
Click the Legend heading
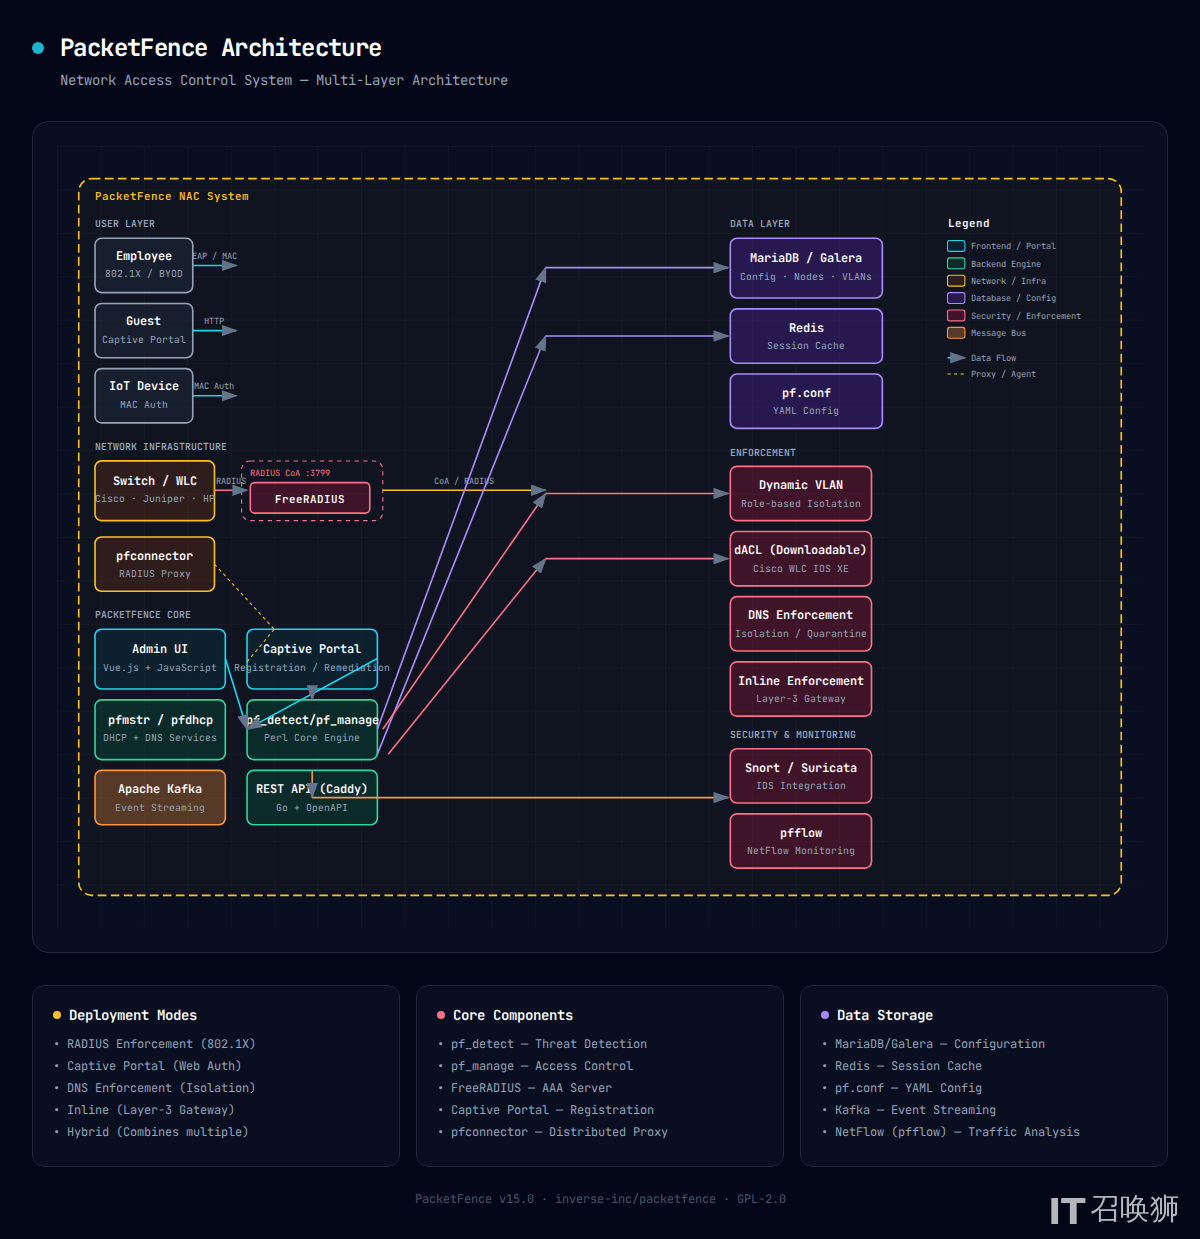(969, 223)
